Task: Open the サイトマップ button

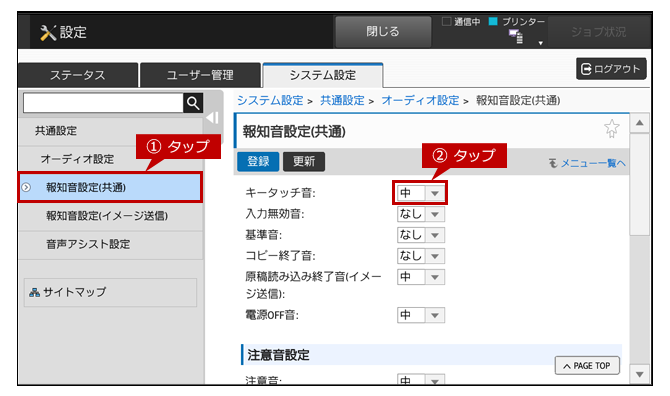Action: point(110,293)
